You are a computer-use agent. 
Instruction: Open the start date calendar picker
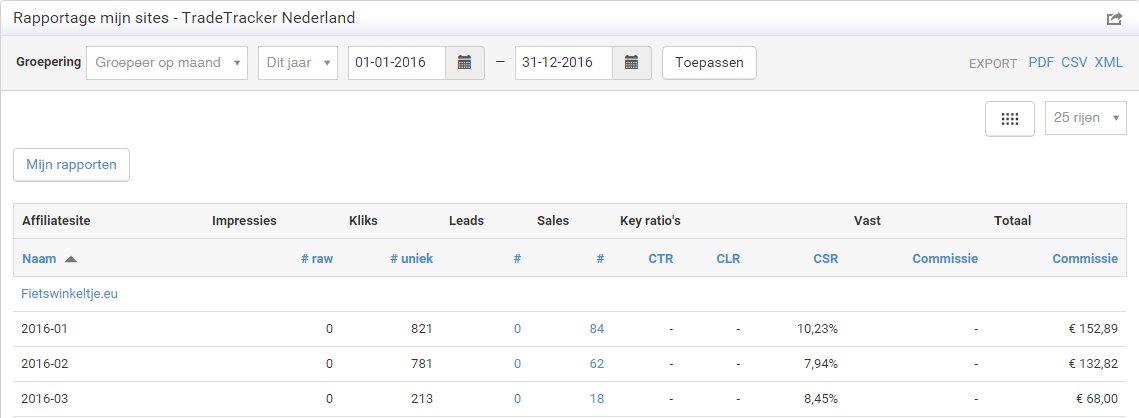(465, 63)
